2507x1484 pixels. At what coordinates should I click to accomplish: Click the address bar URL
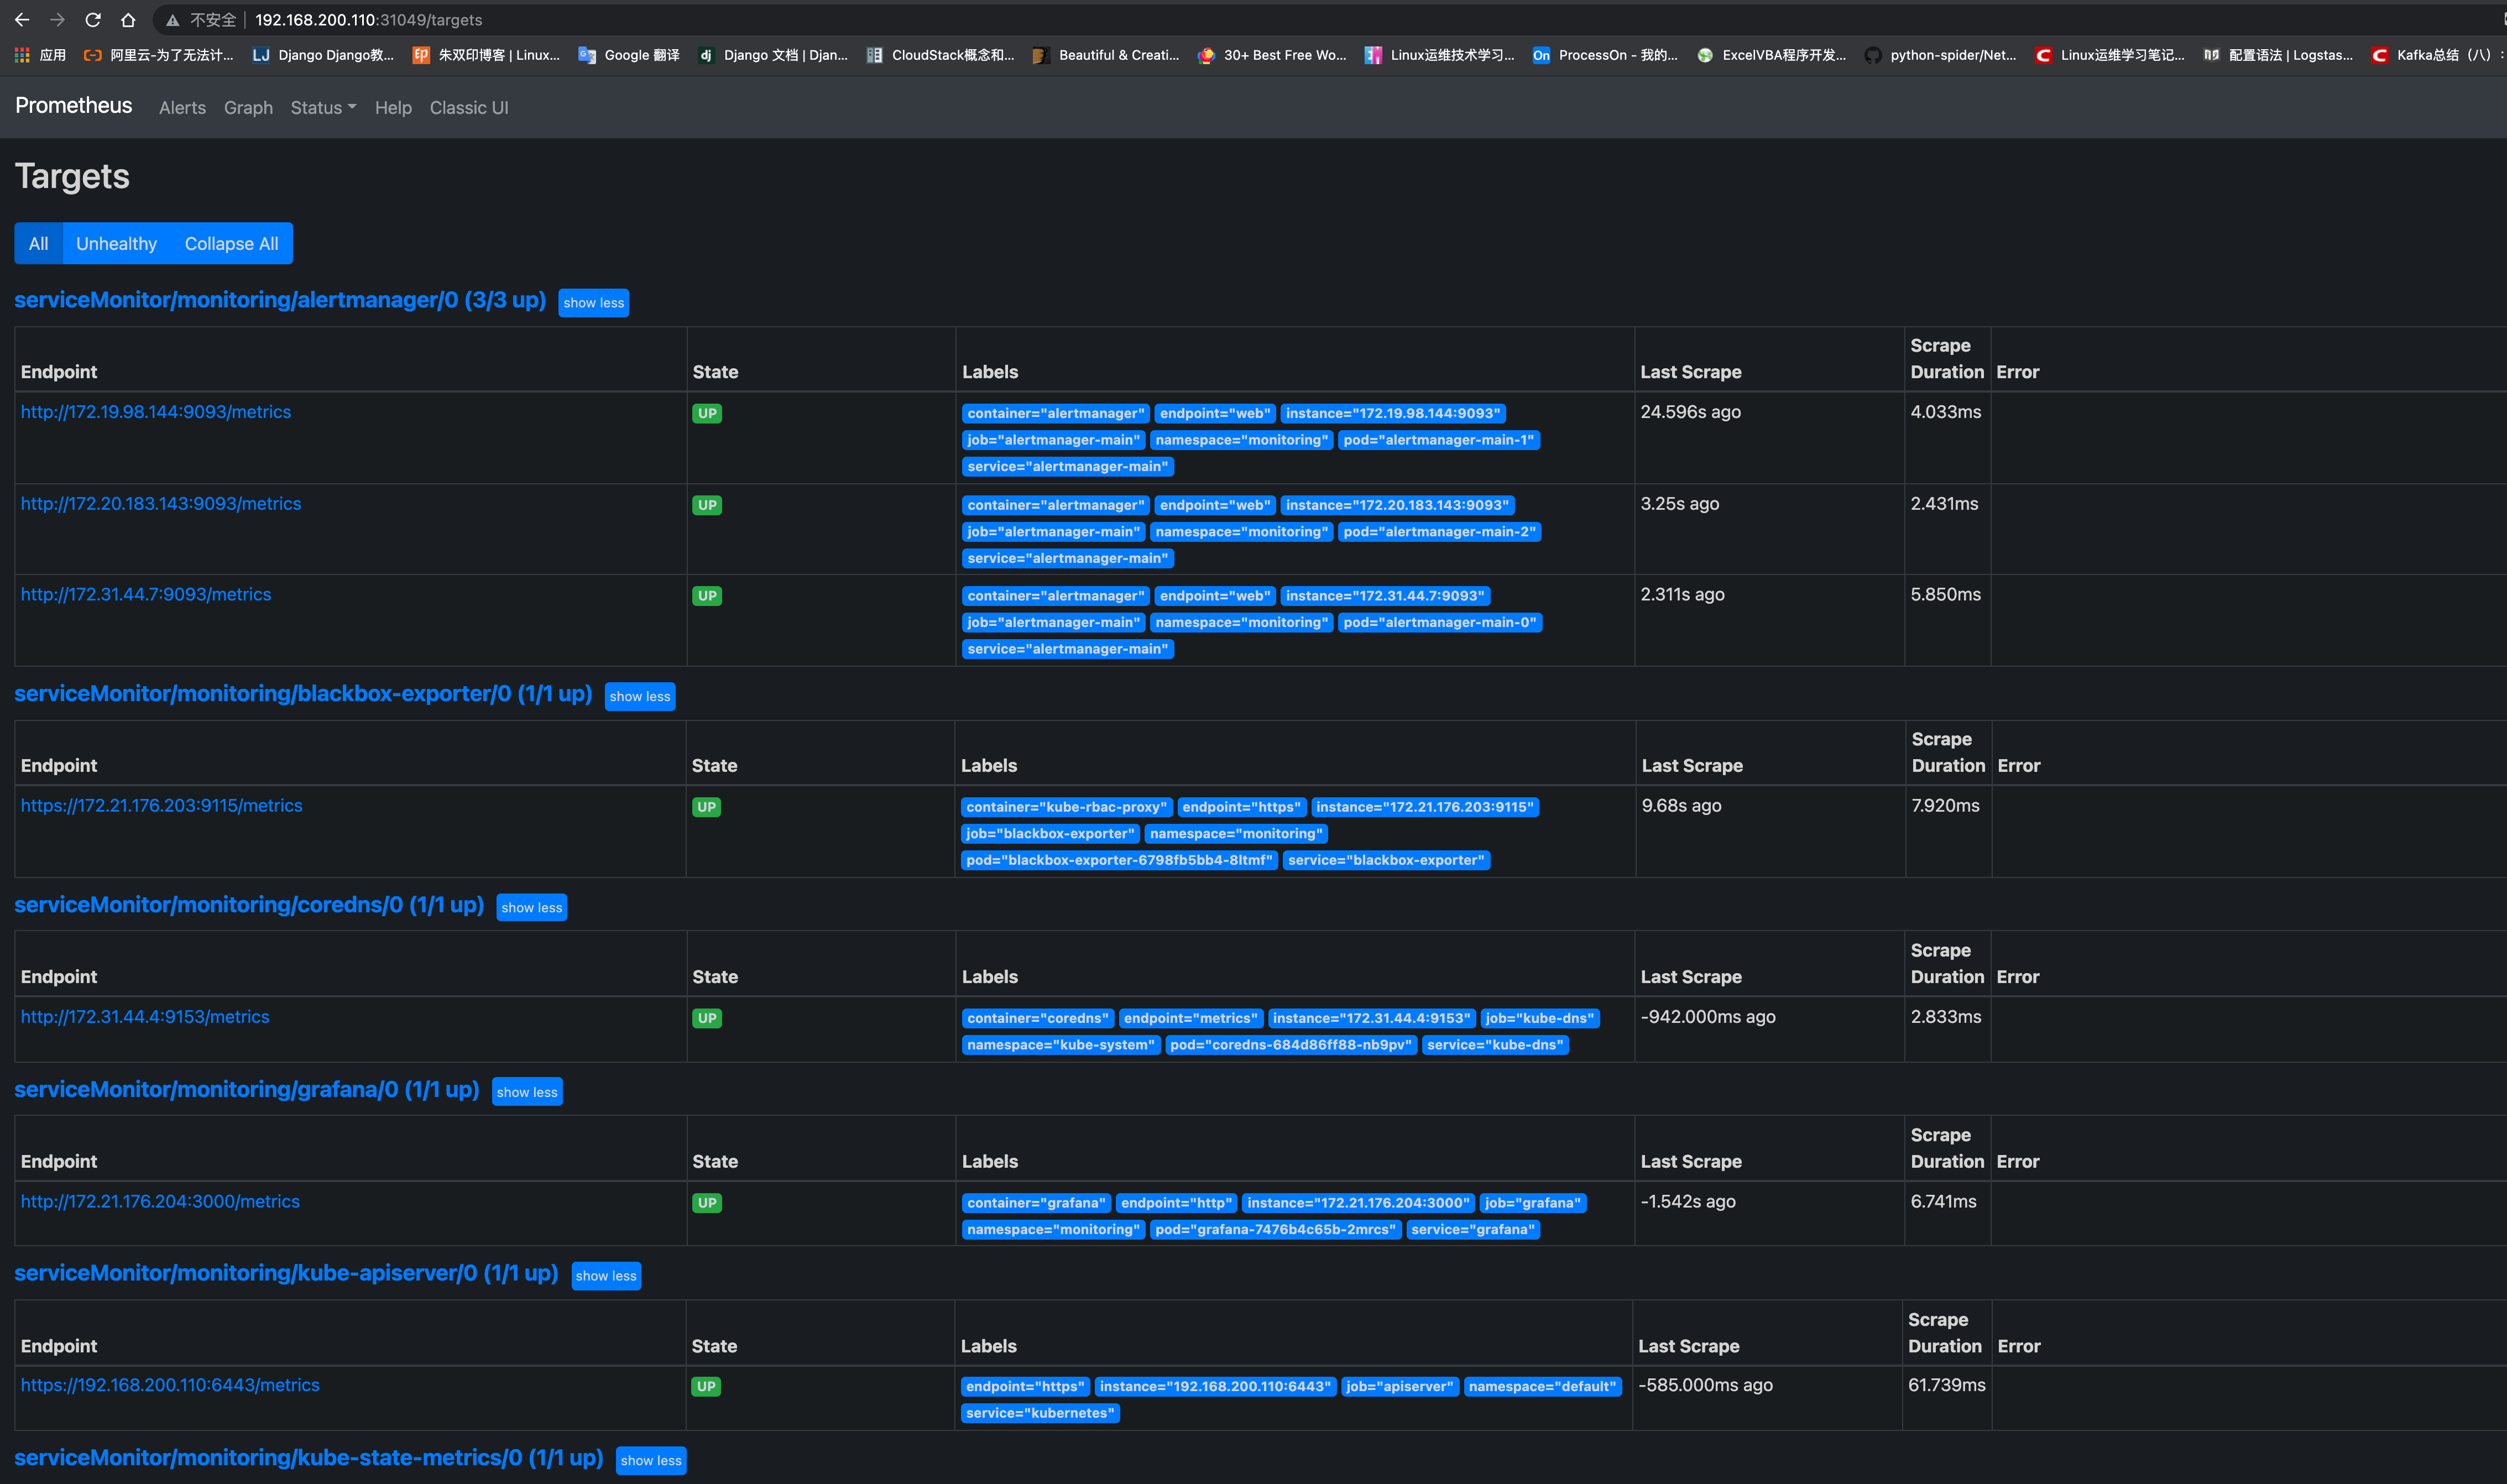point(368,20)
